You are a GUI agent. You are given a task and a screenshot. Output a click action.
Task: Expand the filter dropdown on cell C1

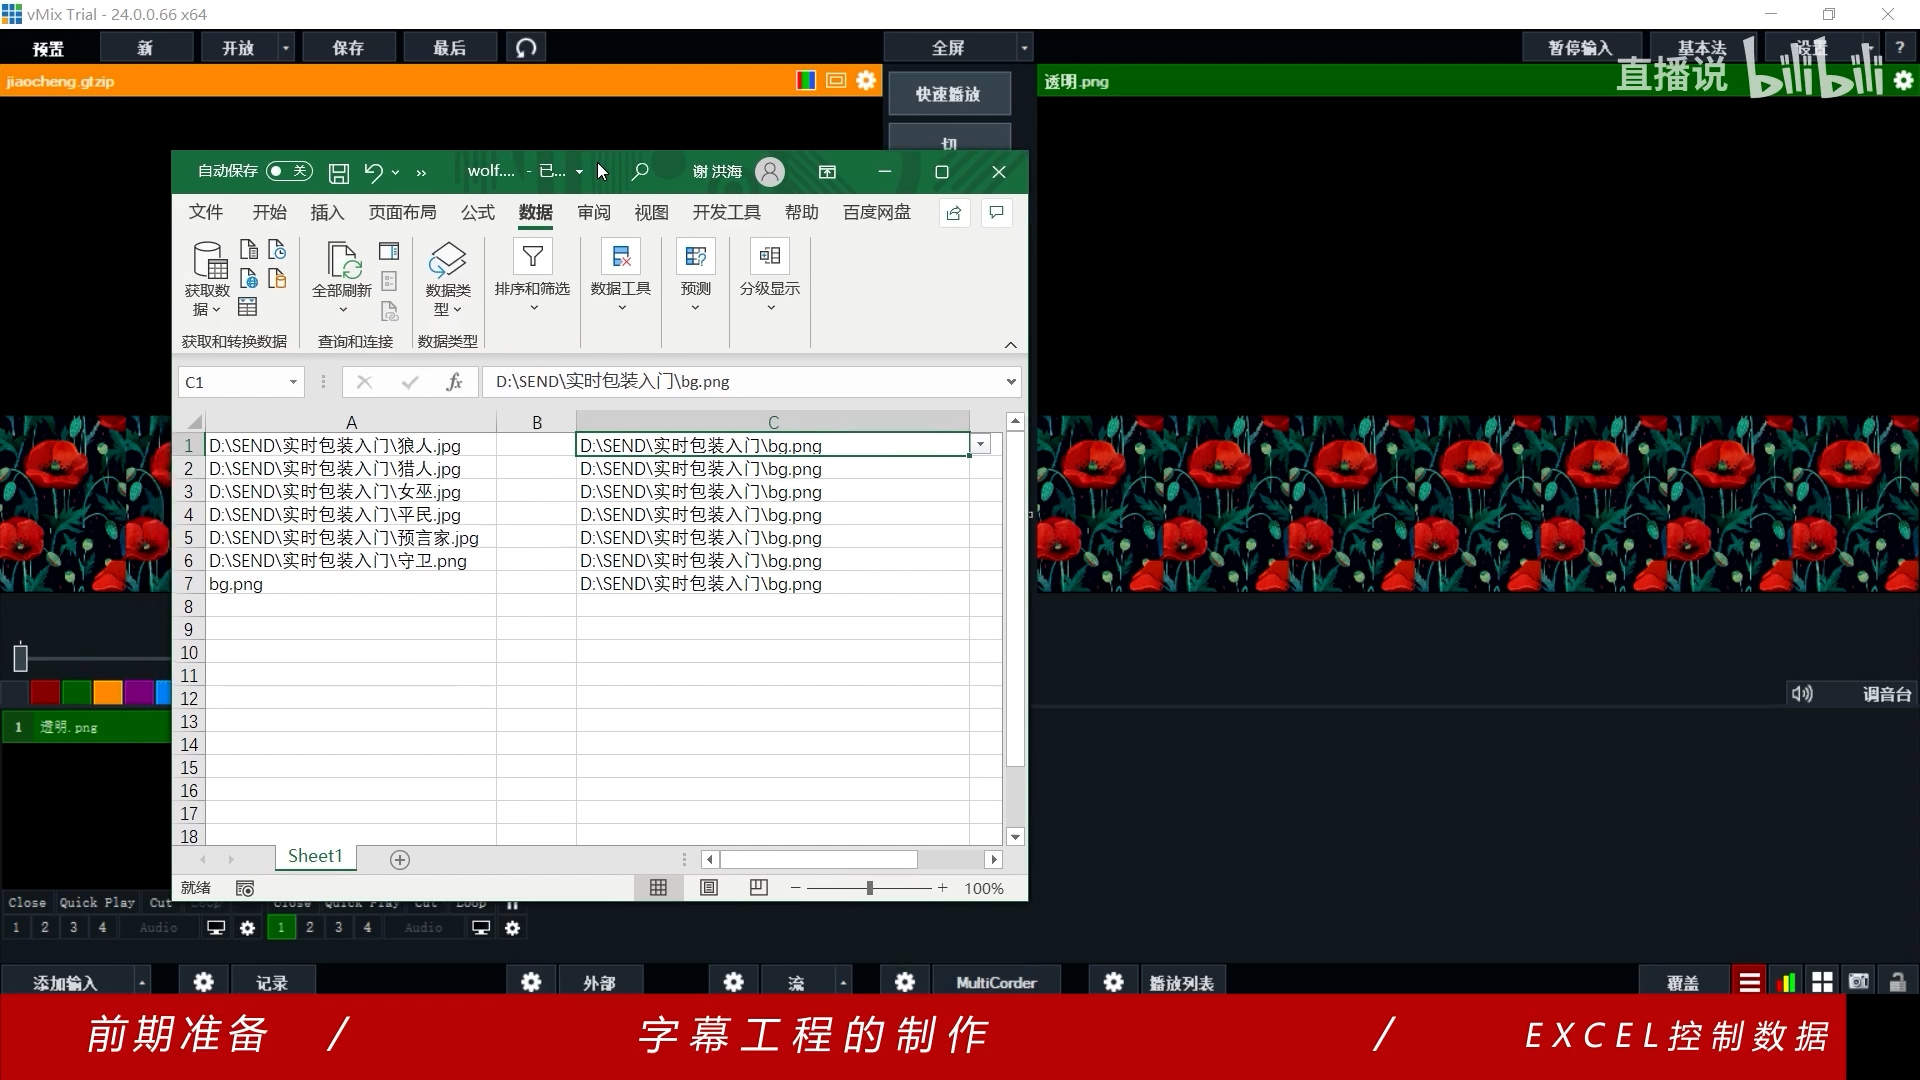[x=981, y=444]
